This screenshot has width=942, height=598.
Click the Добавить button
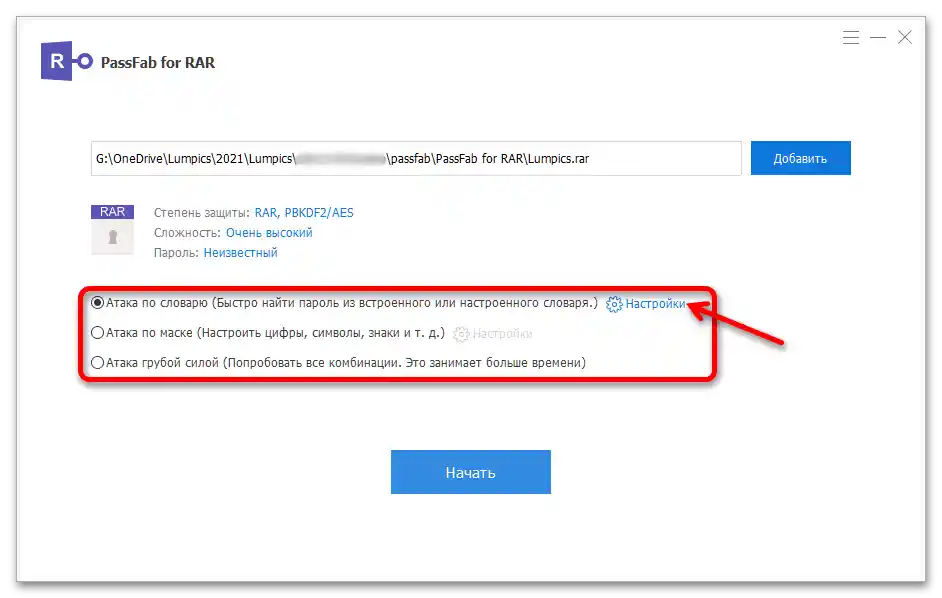click(800, 158)
